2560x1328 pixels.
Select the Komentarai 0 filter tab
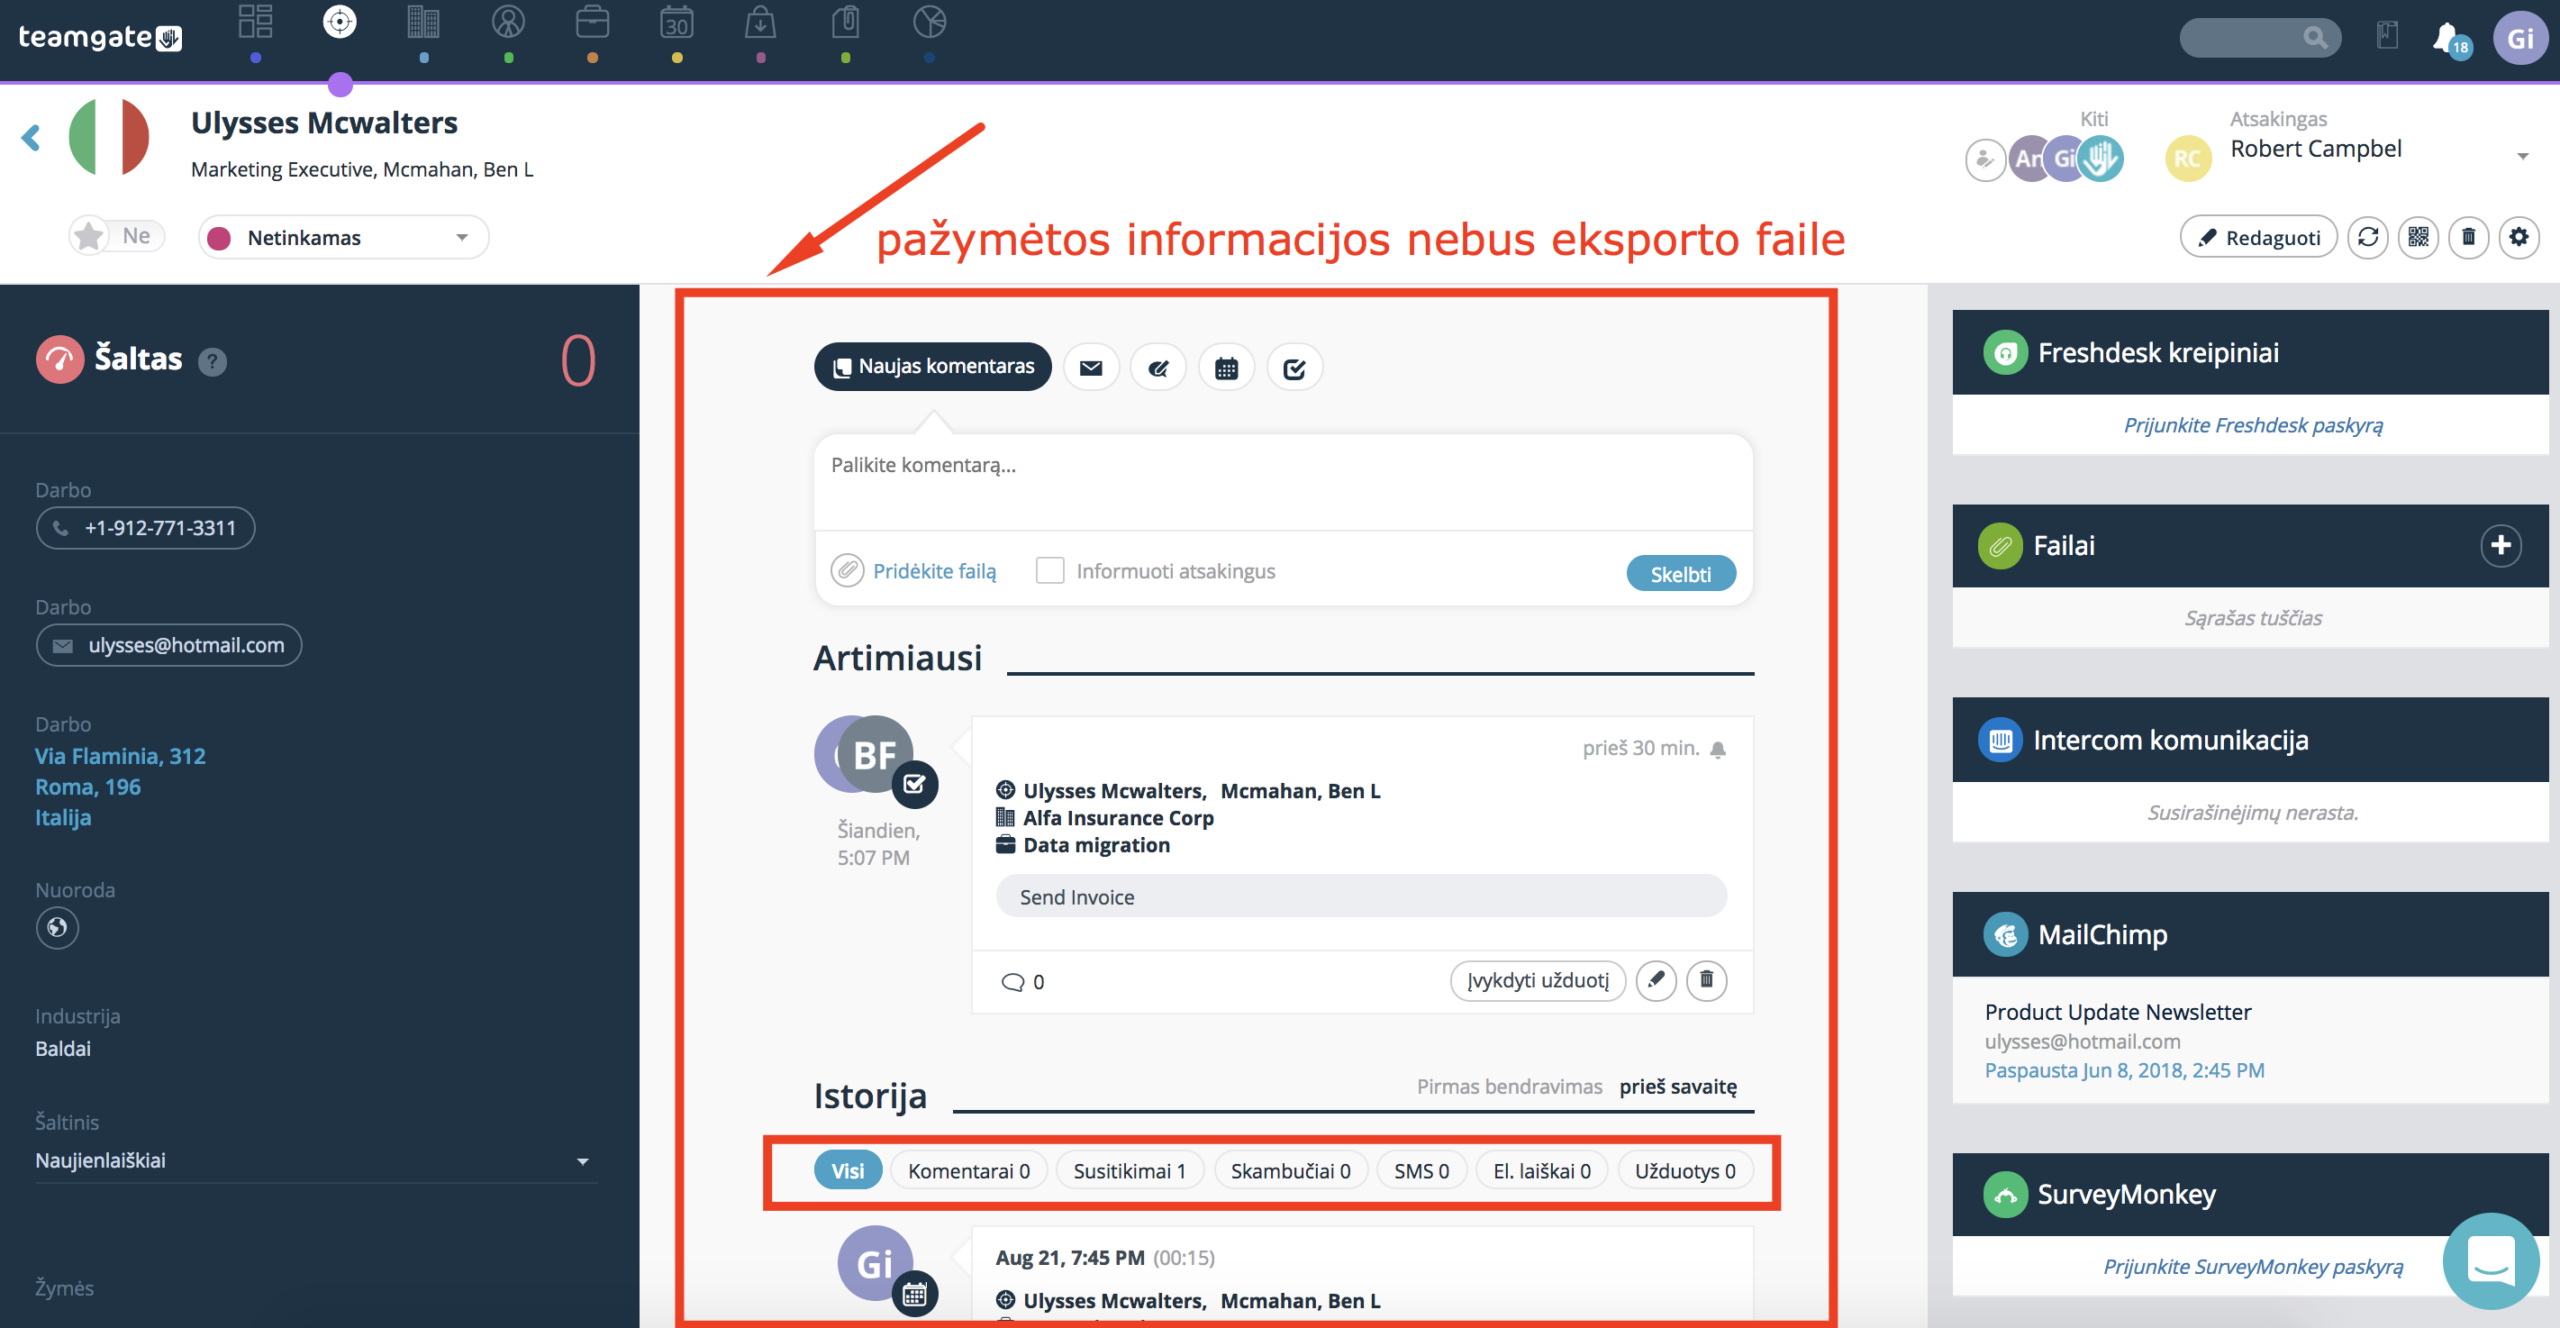[x=969, y=1171]
